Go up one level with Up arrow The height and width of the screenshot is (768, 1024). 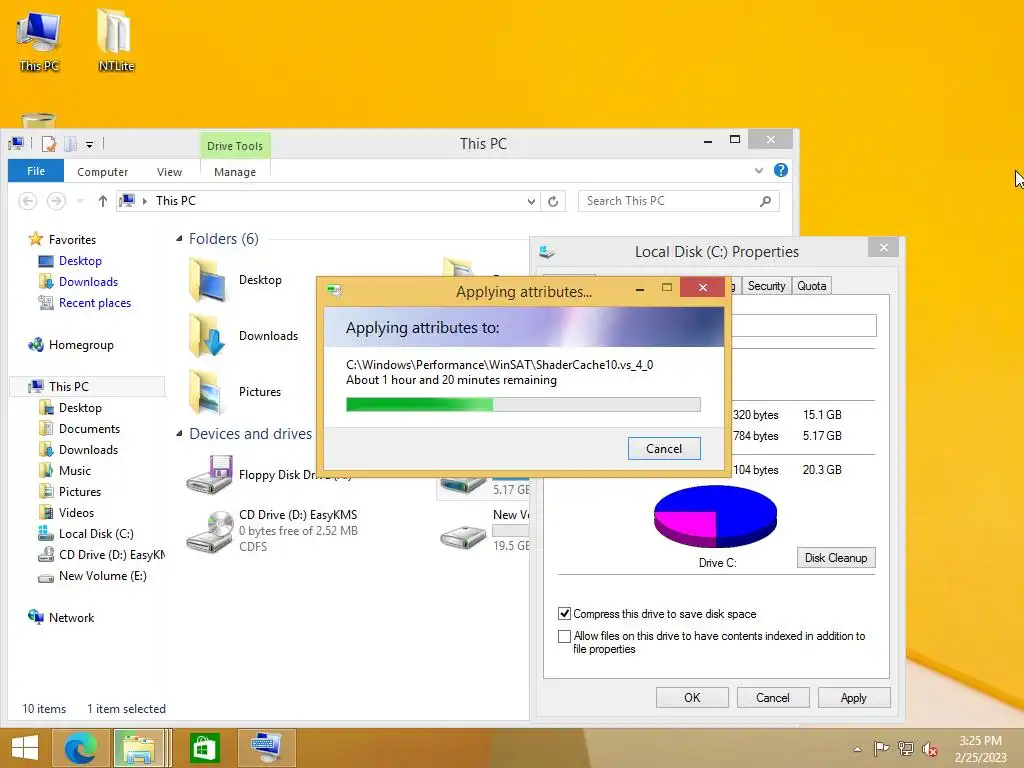point(103,201)
